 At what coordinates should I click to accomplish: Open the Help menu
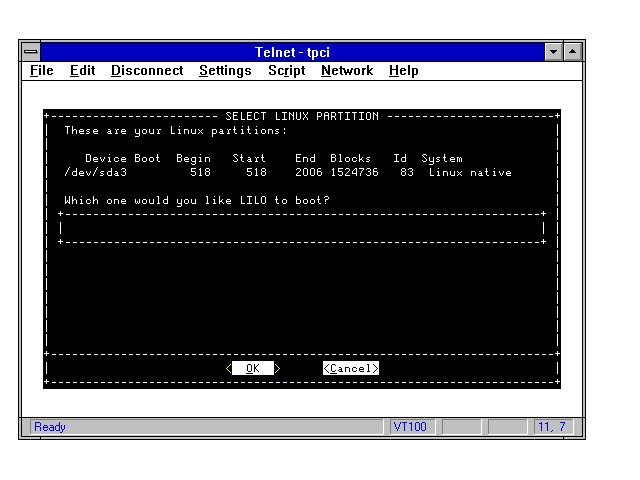[x=403, y=71]
